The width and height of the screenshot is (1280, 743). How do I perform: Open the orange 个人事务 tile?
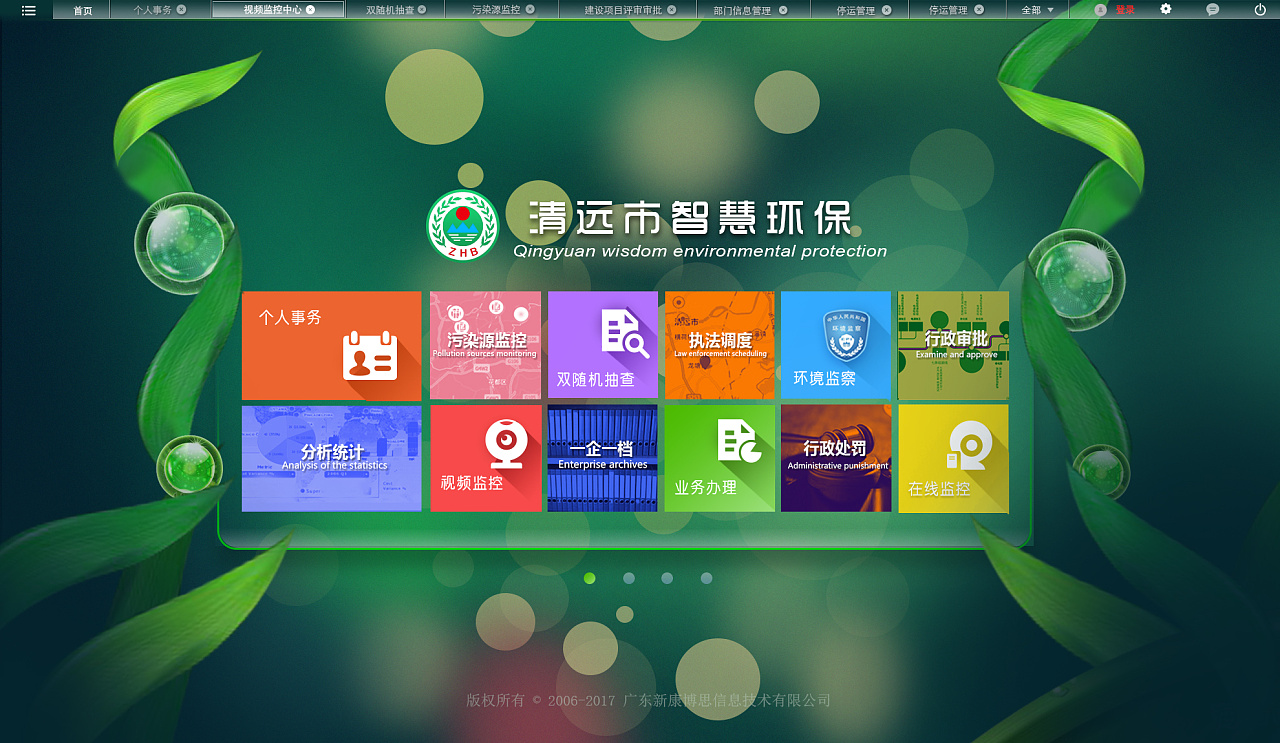[x=331, y=345]
